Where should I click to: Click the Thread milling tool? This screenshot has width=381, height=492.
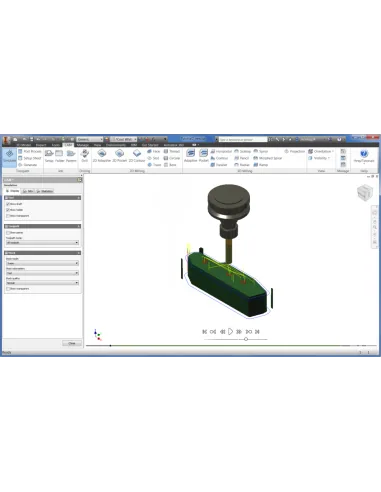click(x=172, y=151)
